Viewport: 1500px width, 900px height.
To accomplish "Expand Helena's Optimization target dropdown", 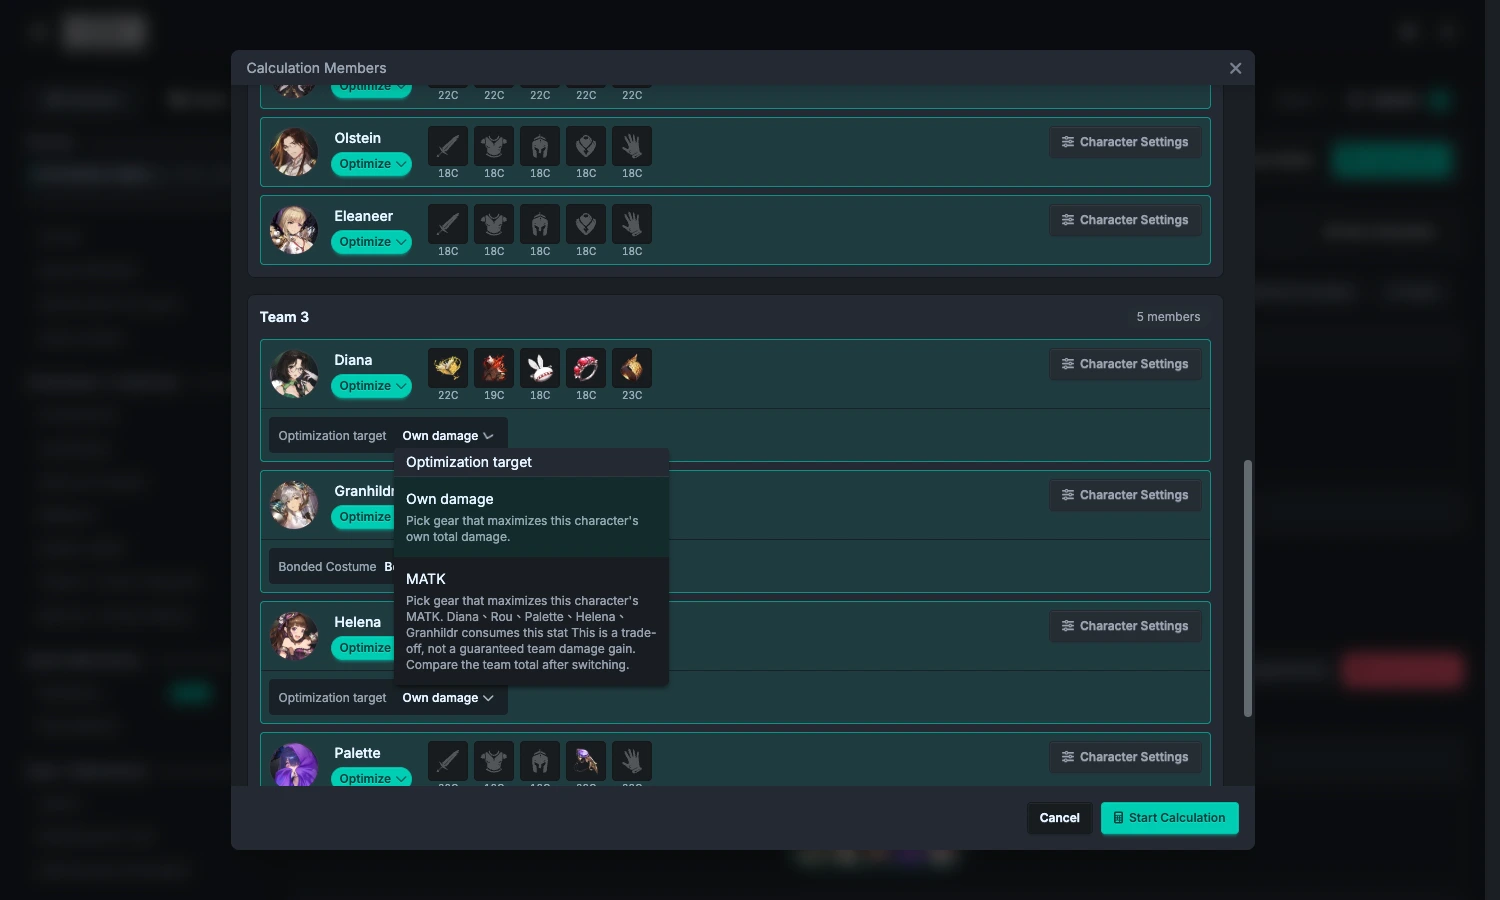I will (x=448, y=698).
